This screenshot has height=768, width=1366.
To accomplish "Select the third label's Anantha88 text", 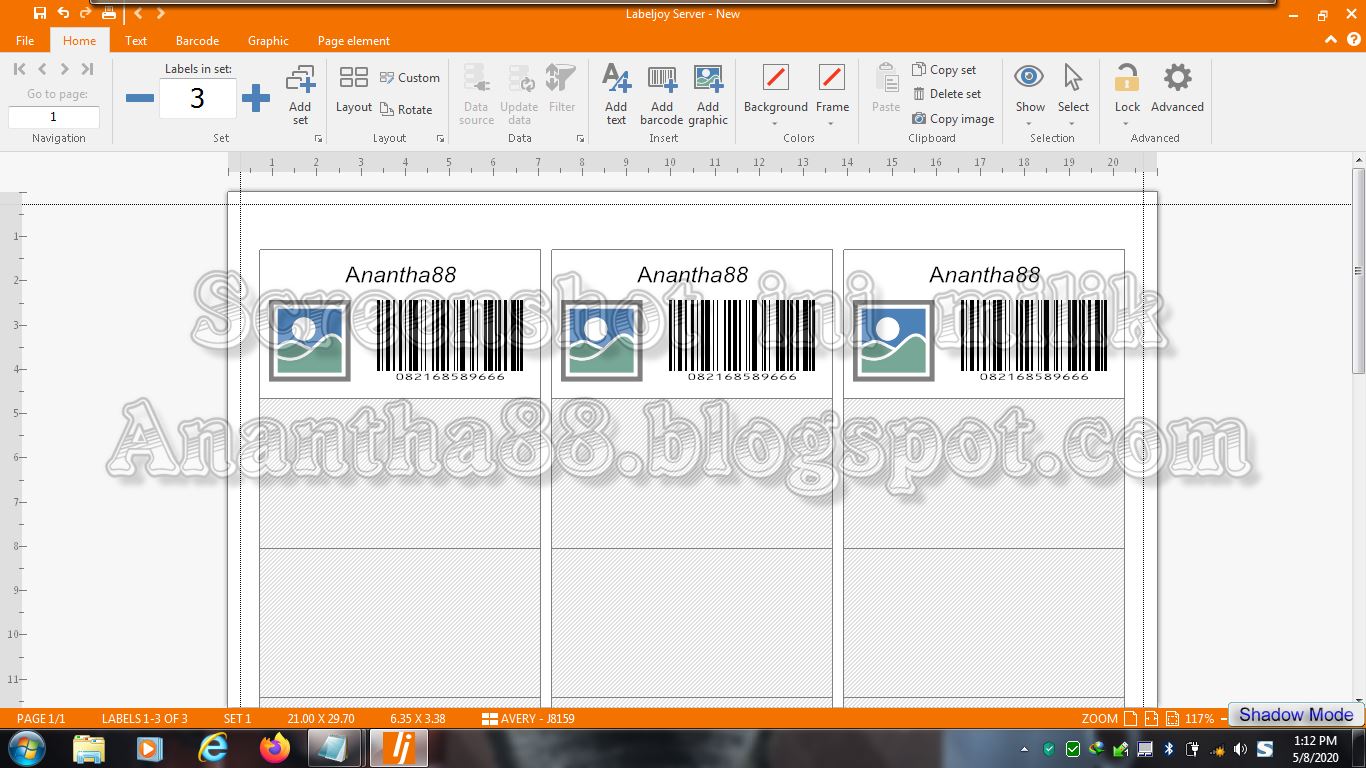I will pyautogui.click(x=984, y=274).
